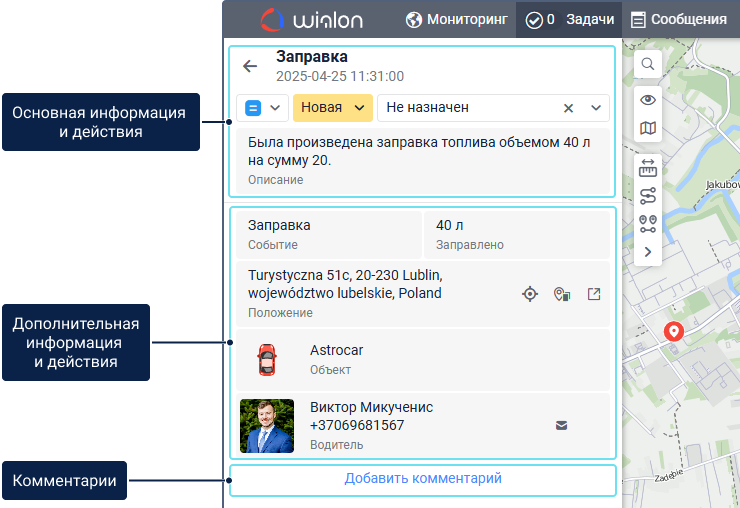The height and width of the screenshot is (508, 740).
Task: Expand the map tools with right chevron
Action: coord(648,252)
